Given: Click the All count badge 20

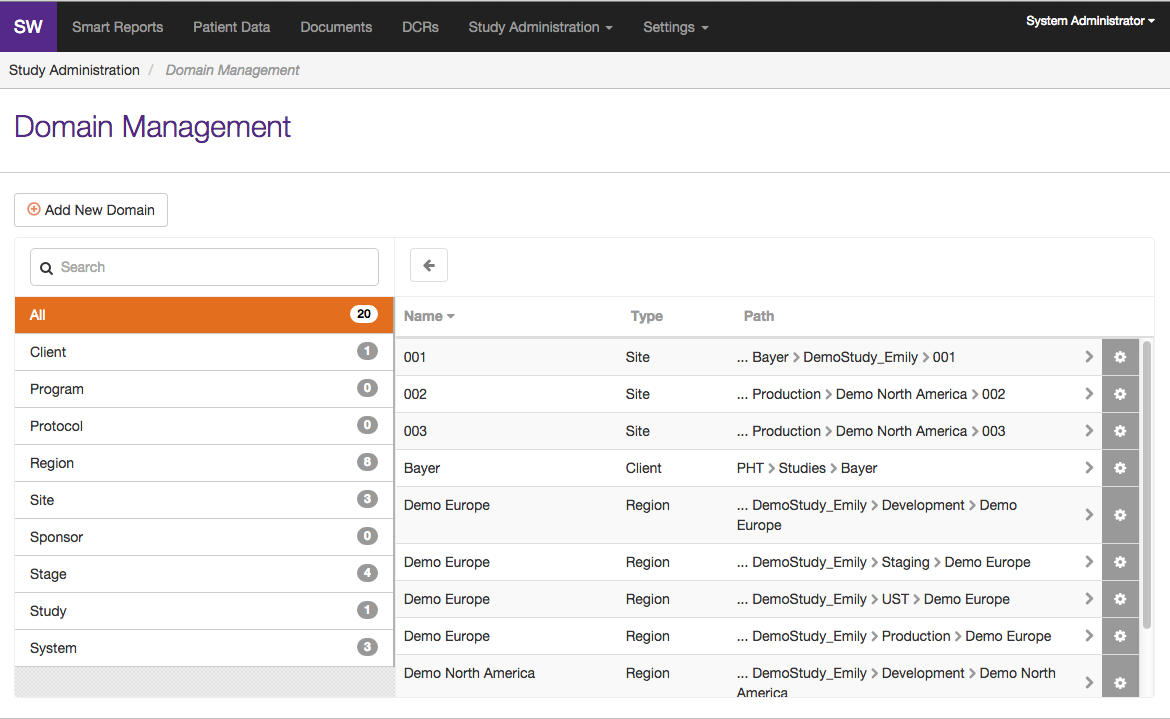Looking at the screenshot, I should (x=364, y=314).
